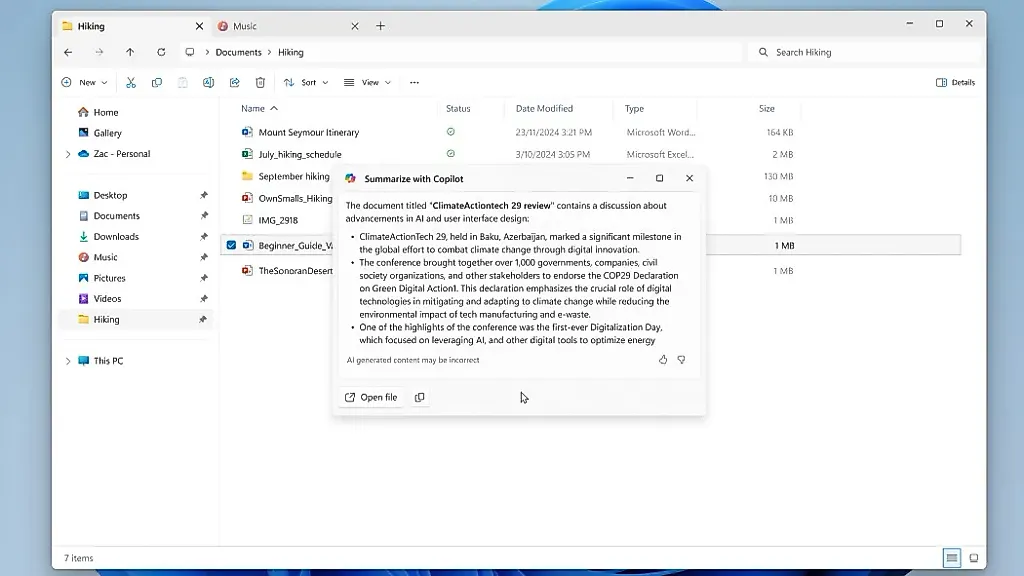Click Hiking in the address breadcrumb

[291, 52]
